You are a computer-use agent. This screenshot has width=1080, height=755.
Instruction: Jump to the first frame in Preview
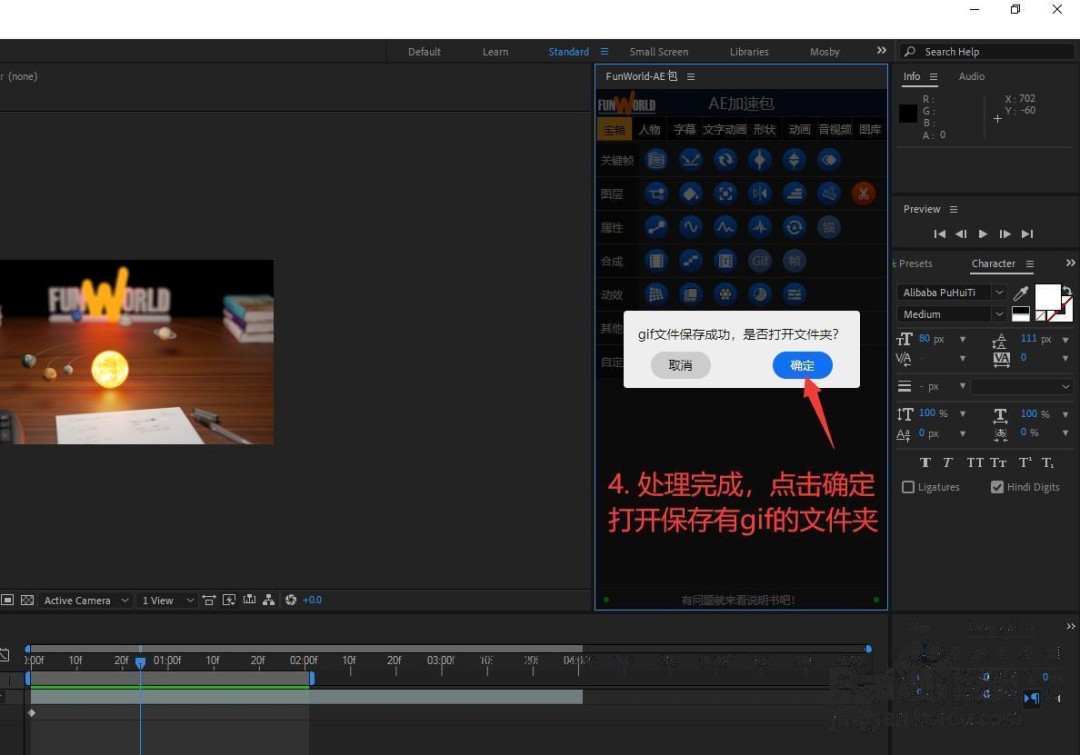point(939,234)
